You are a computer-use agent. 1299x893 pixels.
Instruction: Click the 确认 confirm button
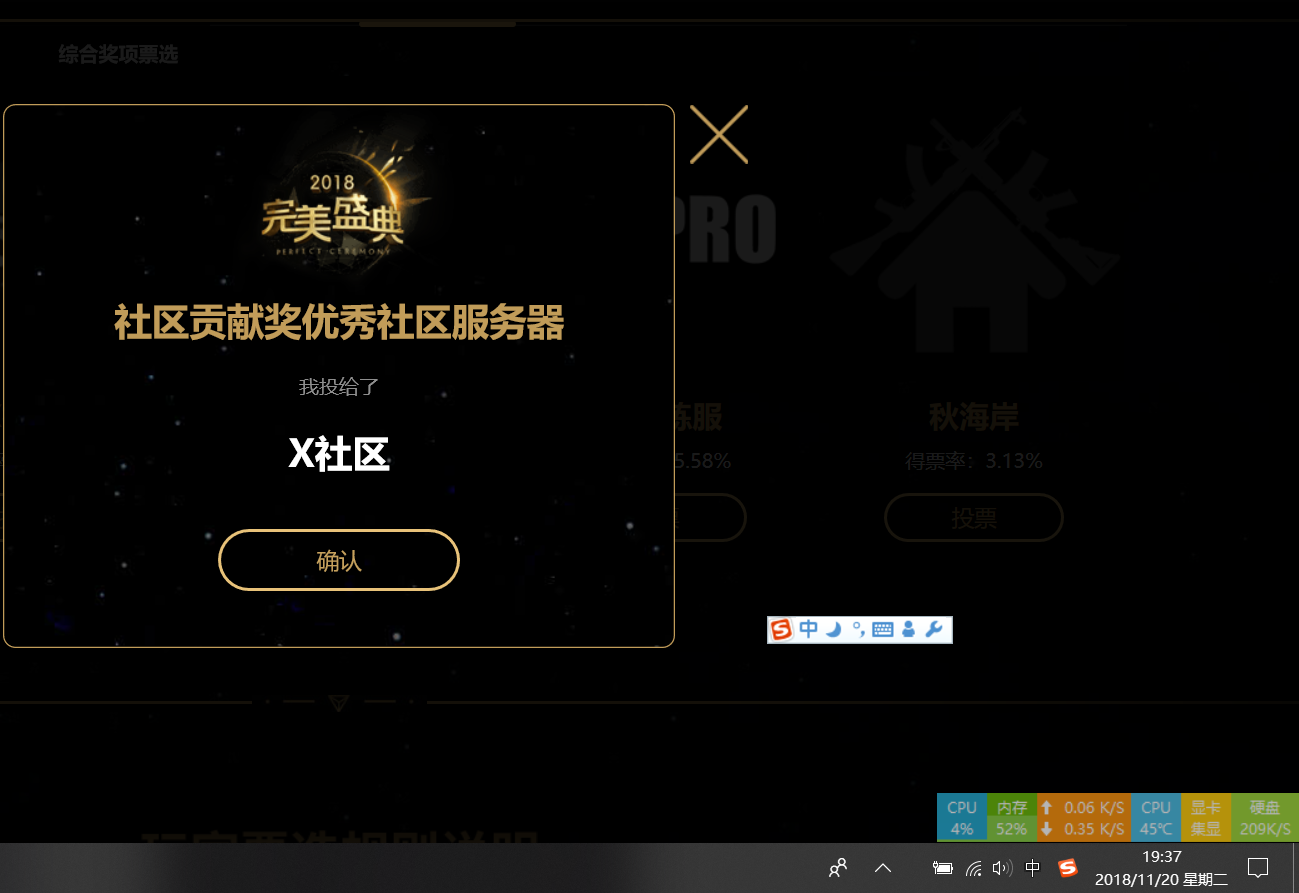pos(338,560)
